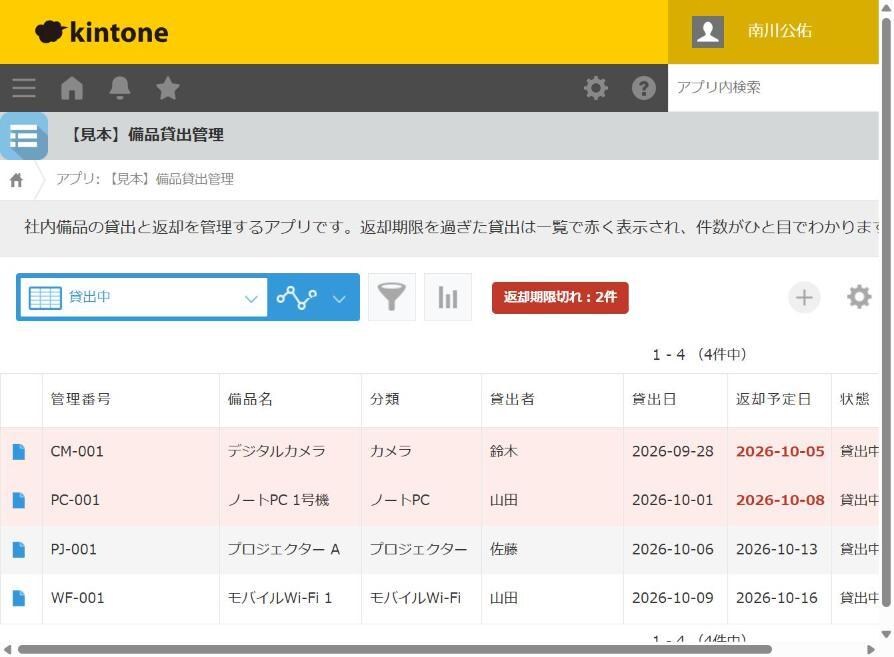This screenshot has width=894, height=657.
Task: Click the 【見本】備品貸出管理 app title
Action: pos(147,135)
